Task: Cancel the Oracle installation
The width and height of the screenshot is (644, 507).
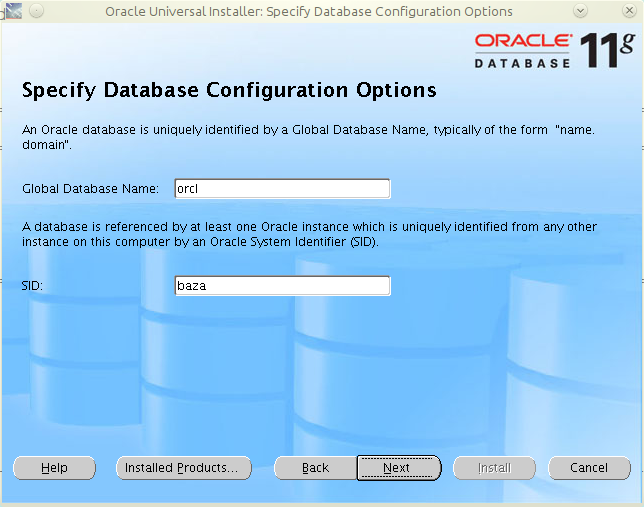Action: coord(589,468)
